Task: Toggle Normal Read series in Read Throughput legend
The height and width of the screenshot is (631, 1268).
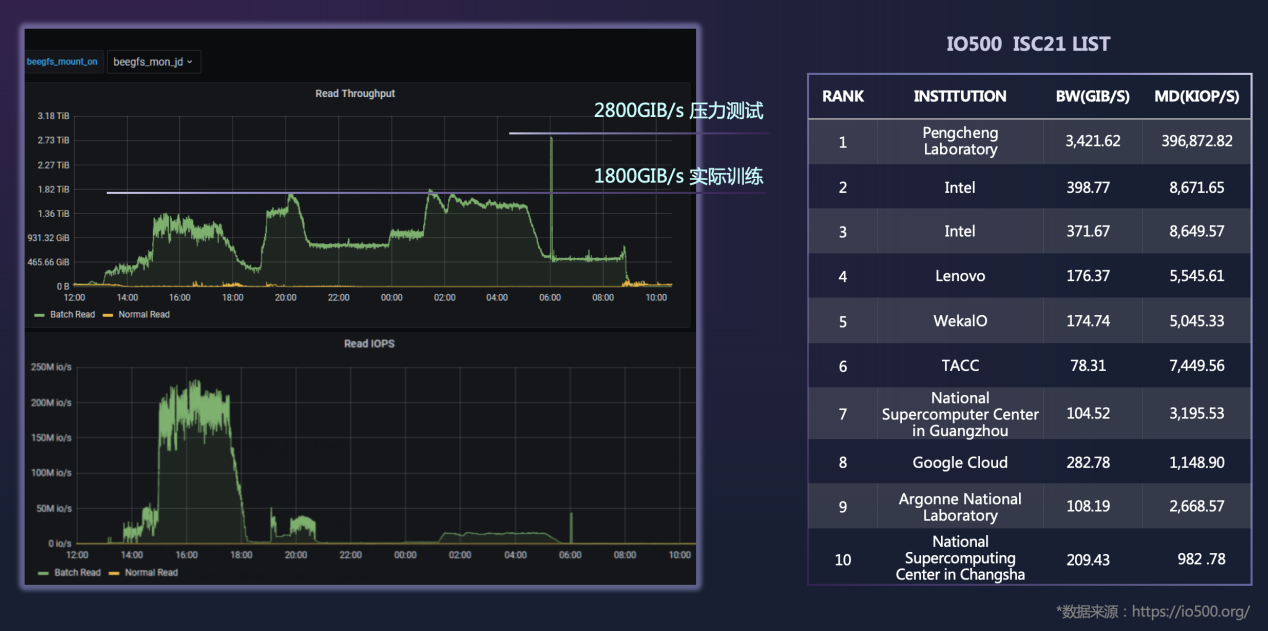Action: click(137, 314)
